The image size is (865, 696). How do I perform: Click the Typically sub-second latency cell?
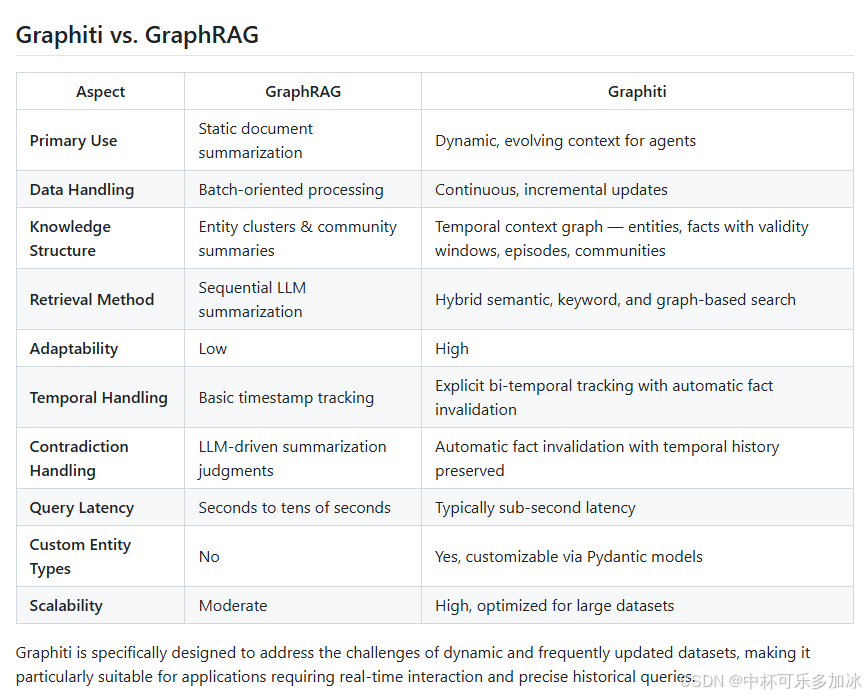(x=535, y=507)
